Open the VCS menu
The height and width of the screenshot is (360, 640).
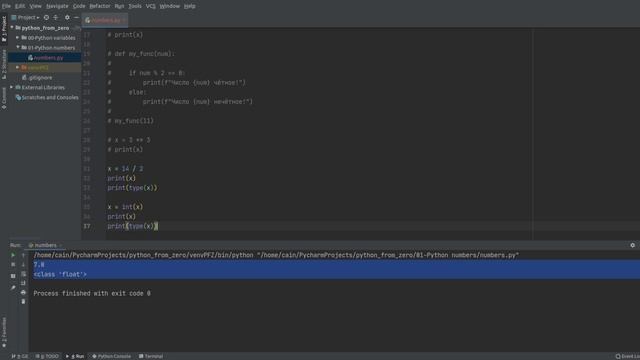pyautogui.click(x=151, y=6)
